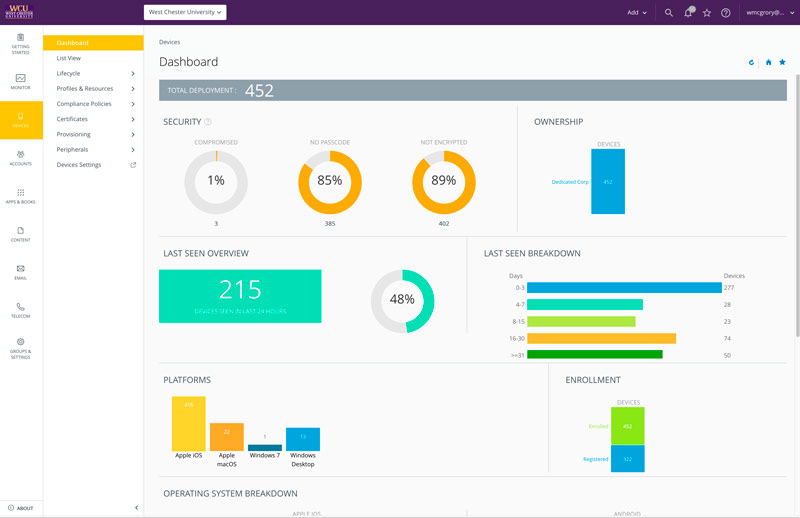Open Apps & Books section
The image size is (800, 518).
point(20,195)
